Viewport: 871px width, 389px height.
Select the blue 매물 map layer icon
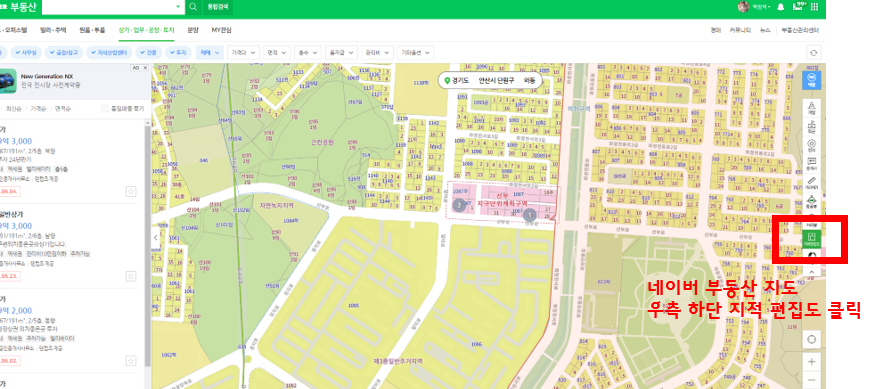tap(812, 80)
